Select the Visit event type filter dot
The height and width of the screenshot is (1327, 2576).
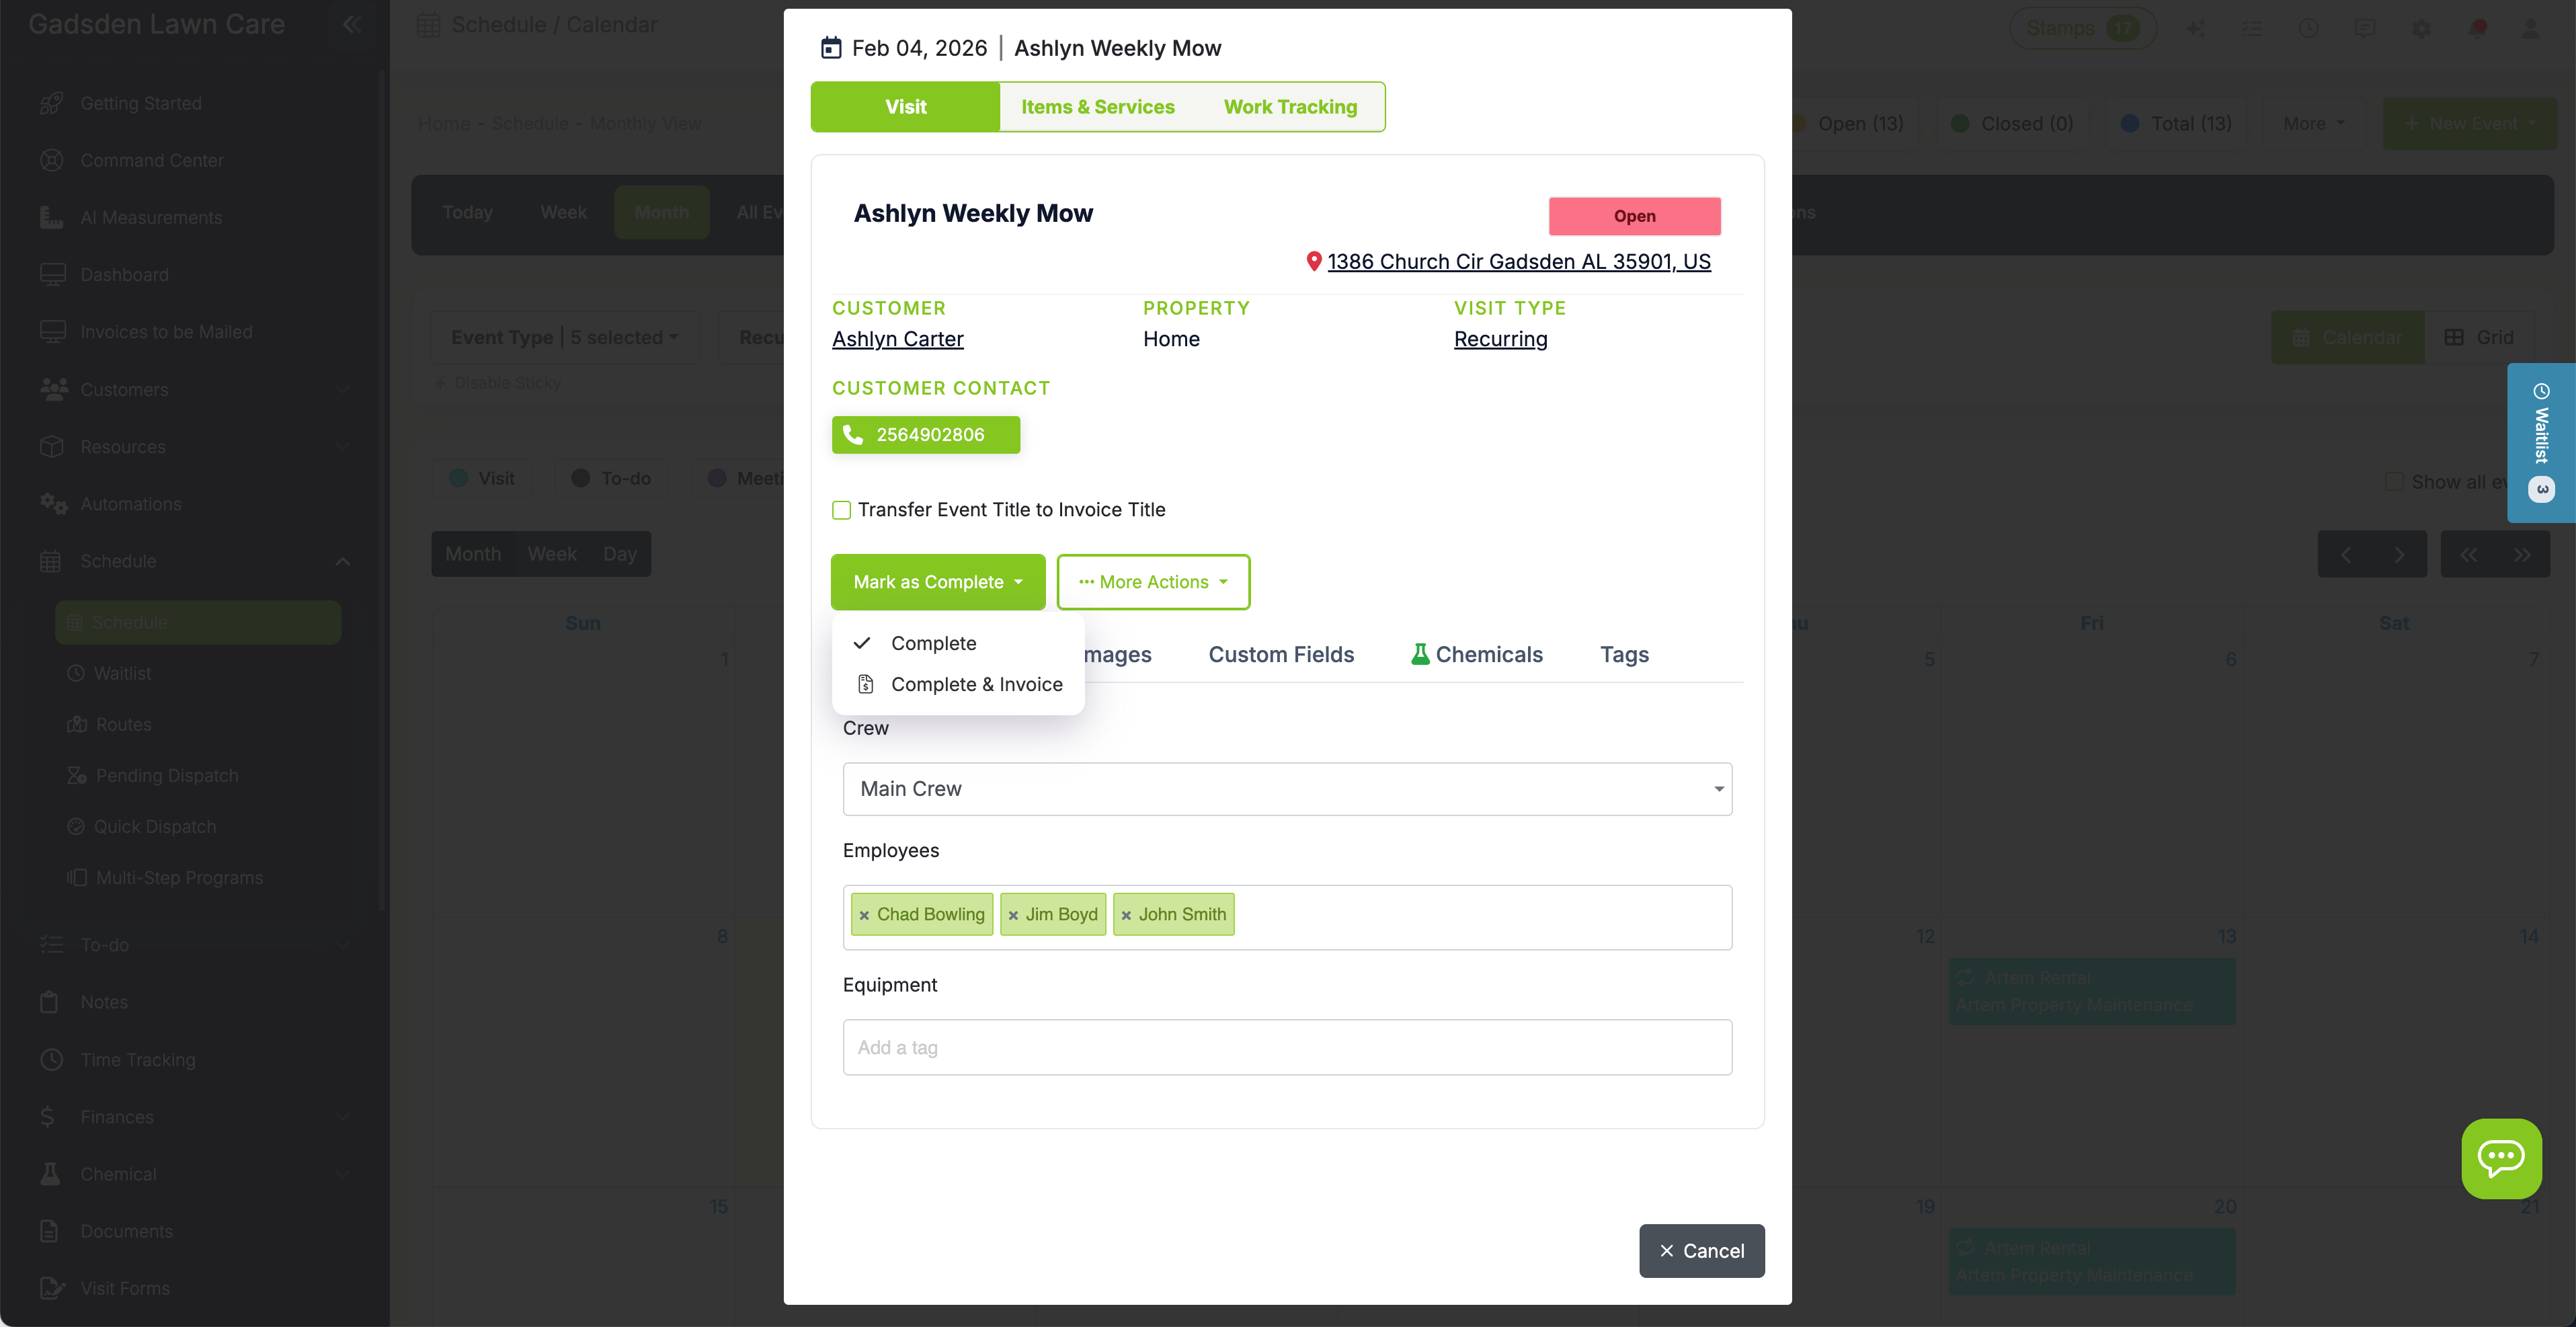460,478
